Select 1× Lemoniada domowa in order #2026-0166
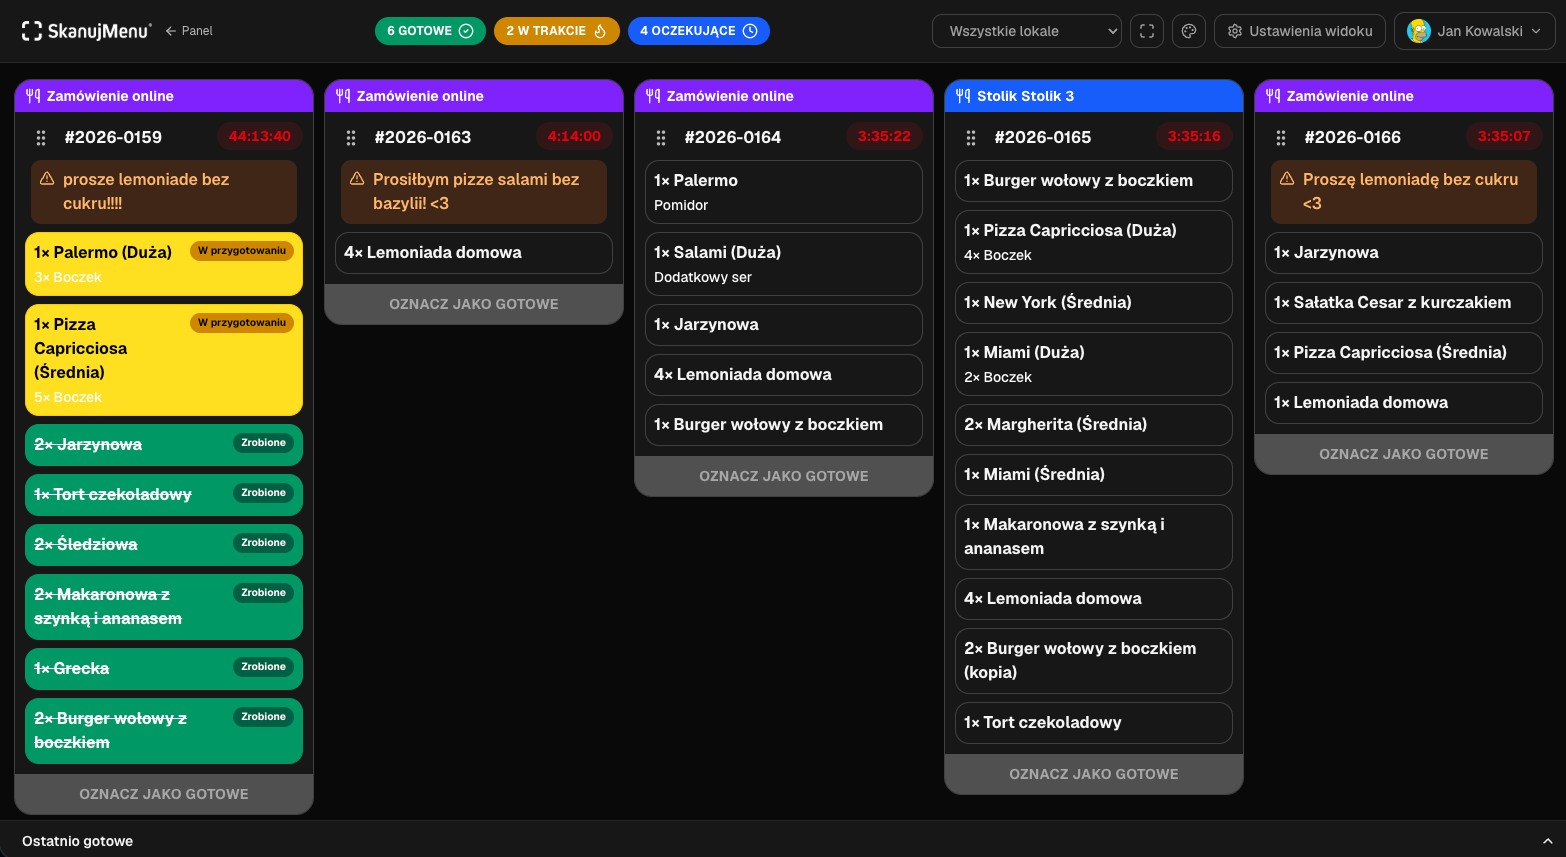The image size is (1566, 857). (1404, 403)
